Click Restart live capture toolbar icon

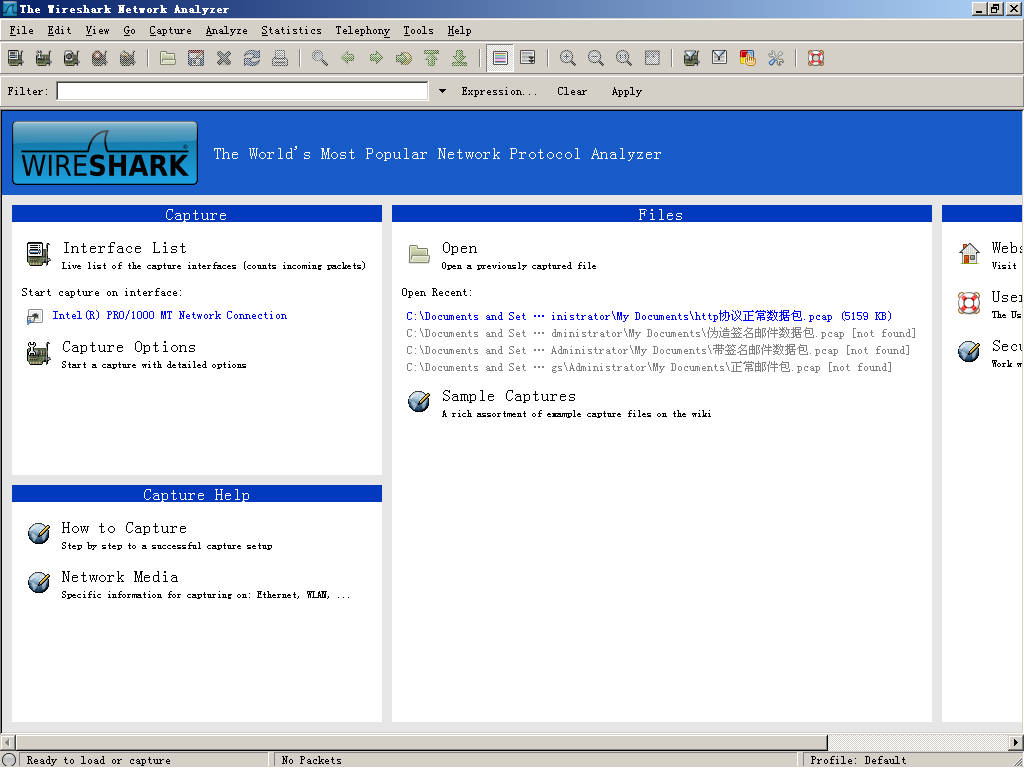click(128, 58)
